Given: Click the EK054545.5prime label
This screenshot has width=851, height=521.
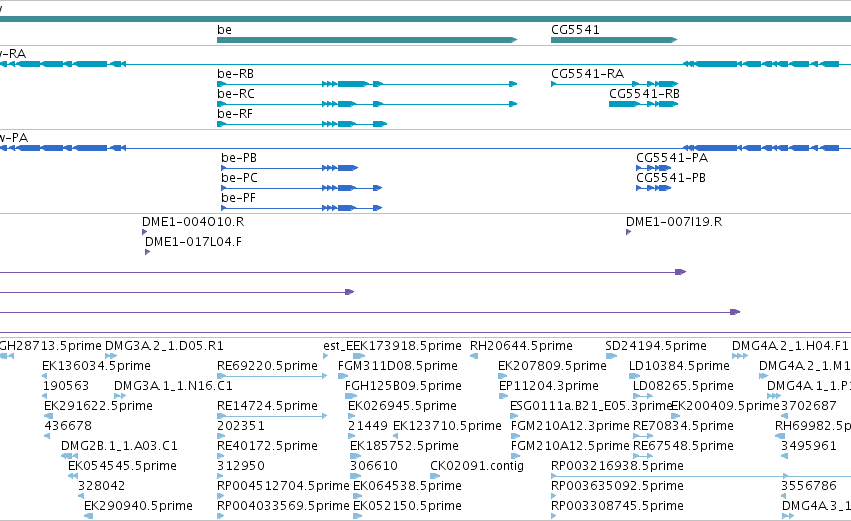Looking at the screenshot, I should (x=123, y=467).
